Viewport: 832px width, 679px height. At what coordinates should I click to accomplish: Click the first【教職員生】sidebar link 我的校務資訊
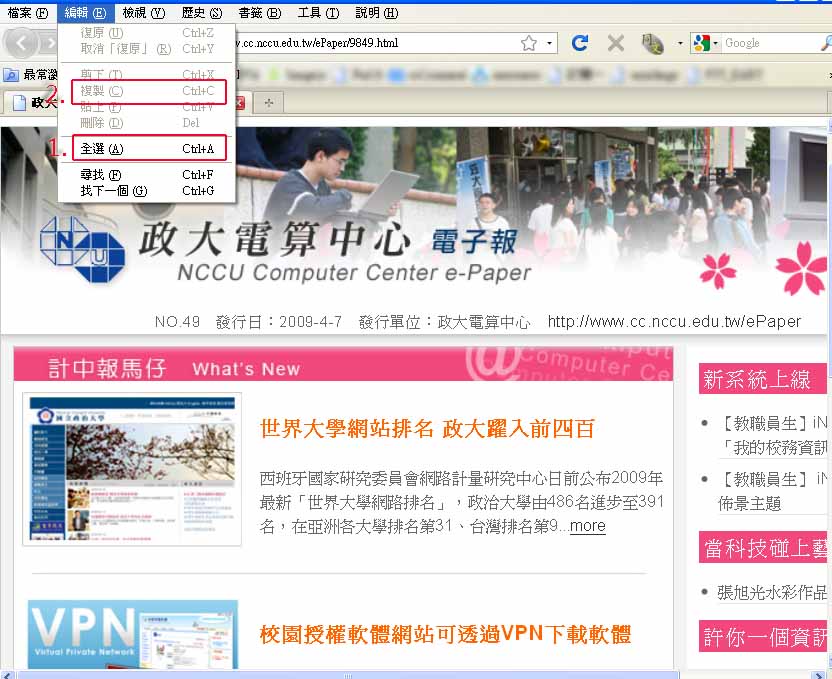coord(773,435)
